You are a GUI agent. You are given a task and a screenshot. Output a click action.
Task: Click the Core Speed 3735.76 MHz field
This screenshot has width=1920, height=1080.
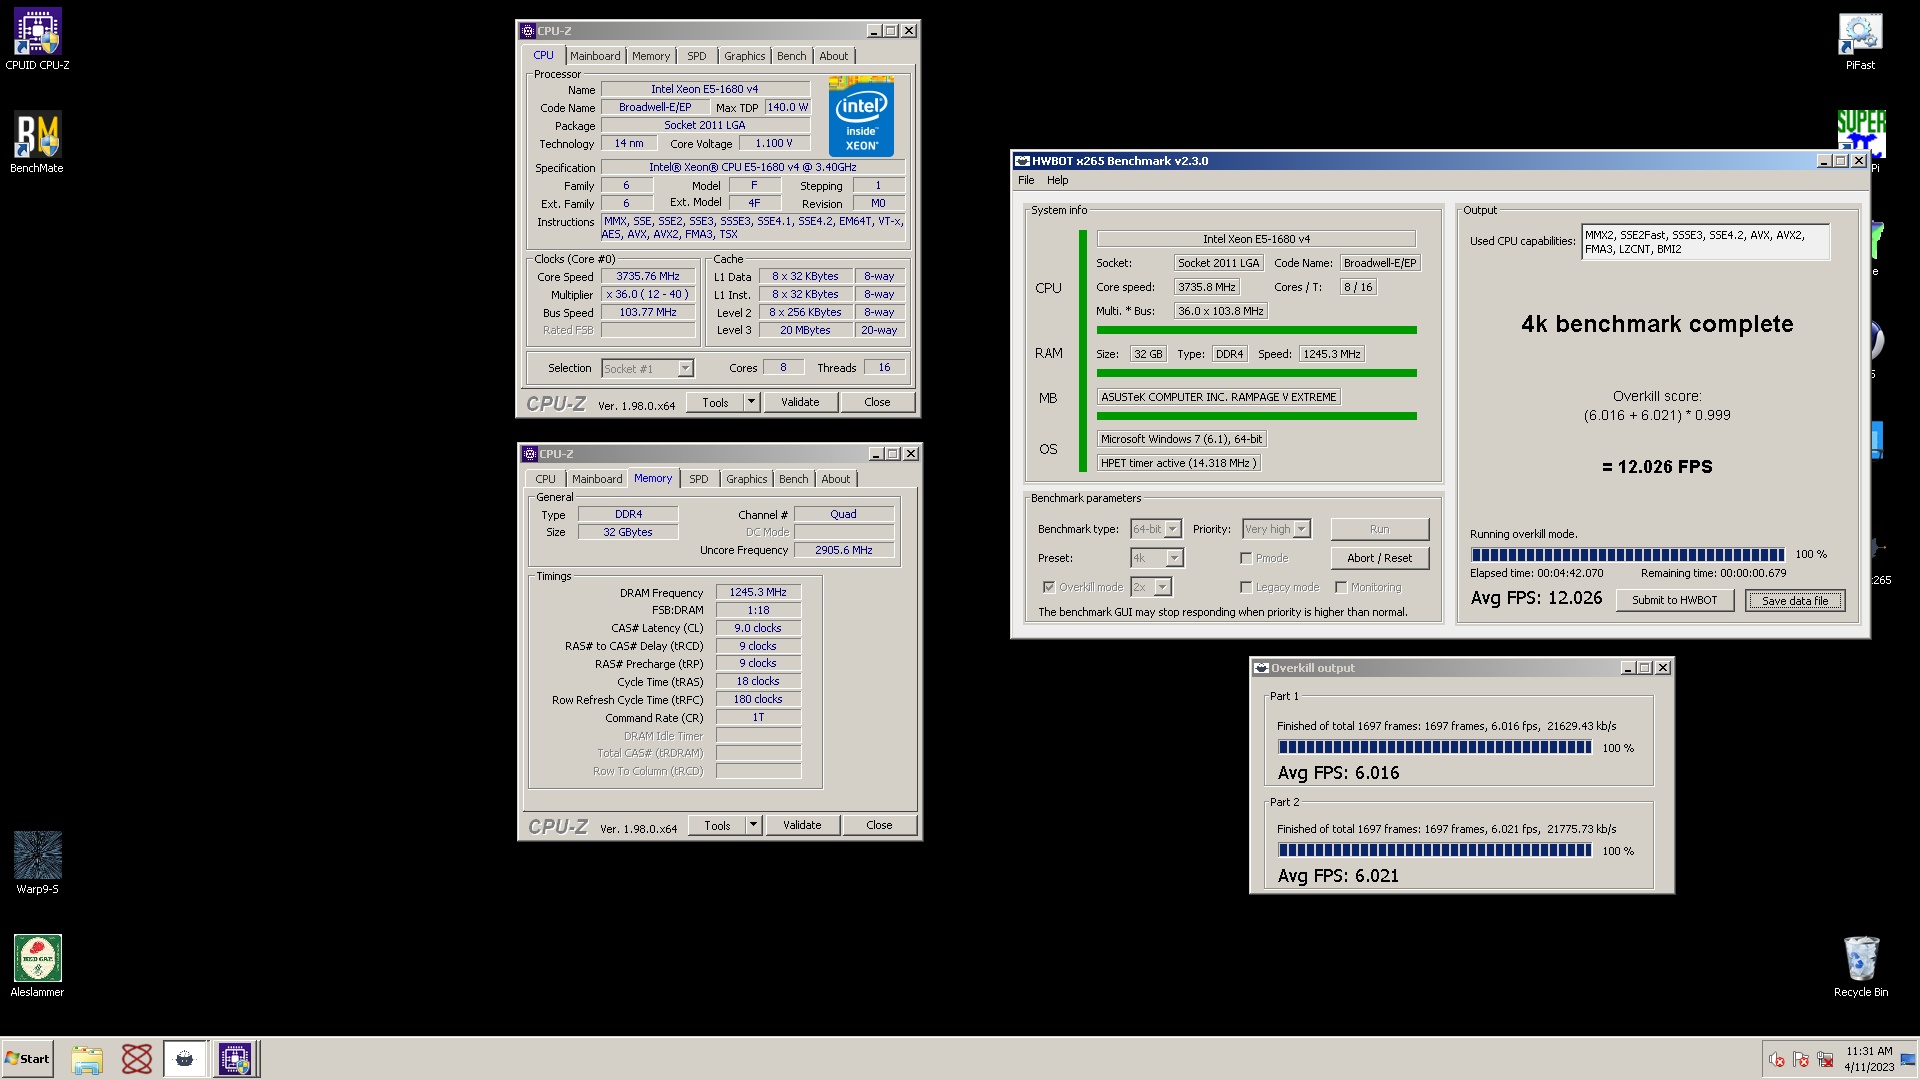coord(648,277)
